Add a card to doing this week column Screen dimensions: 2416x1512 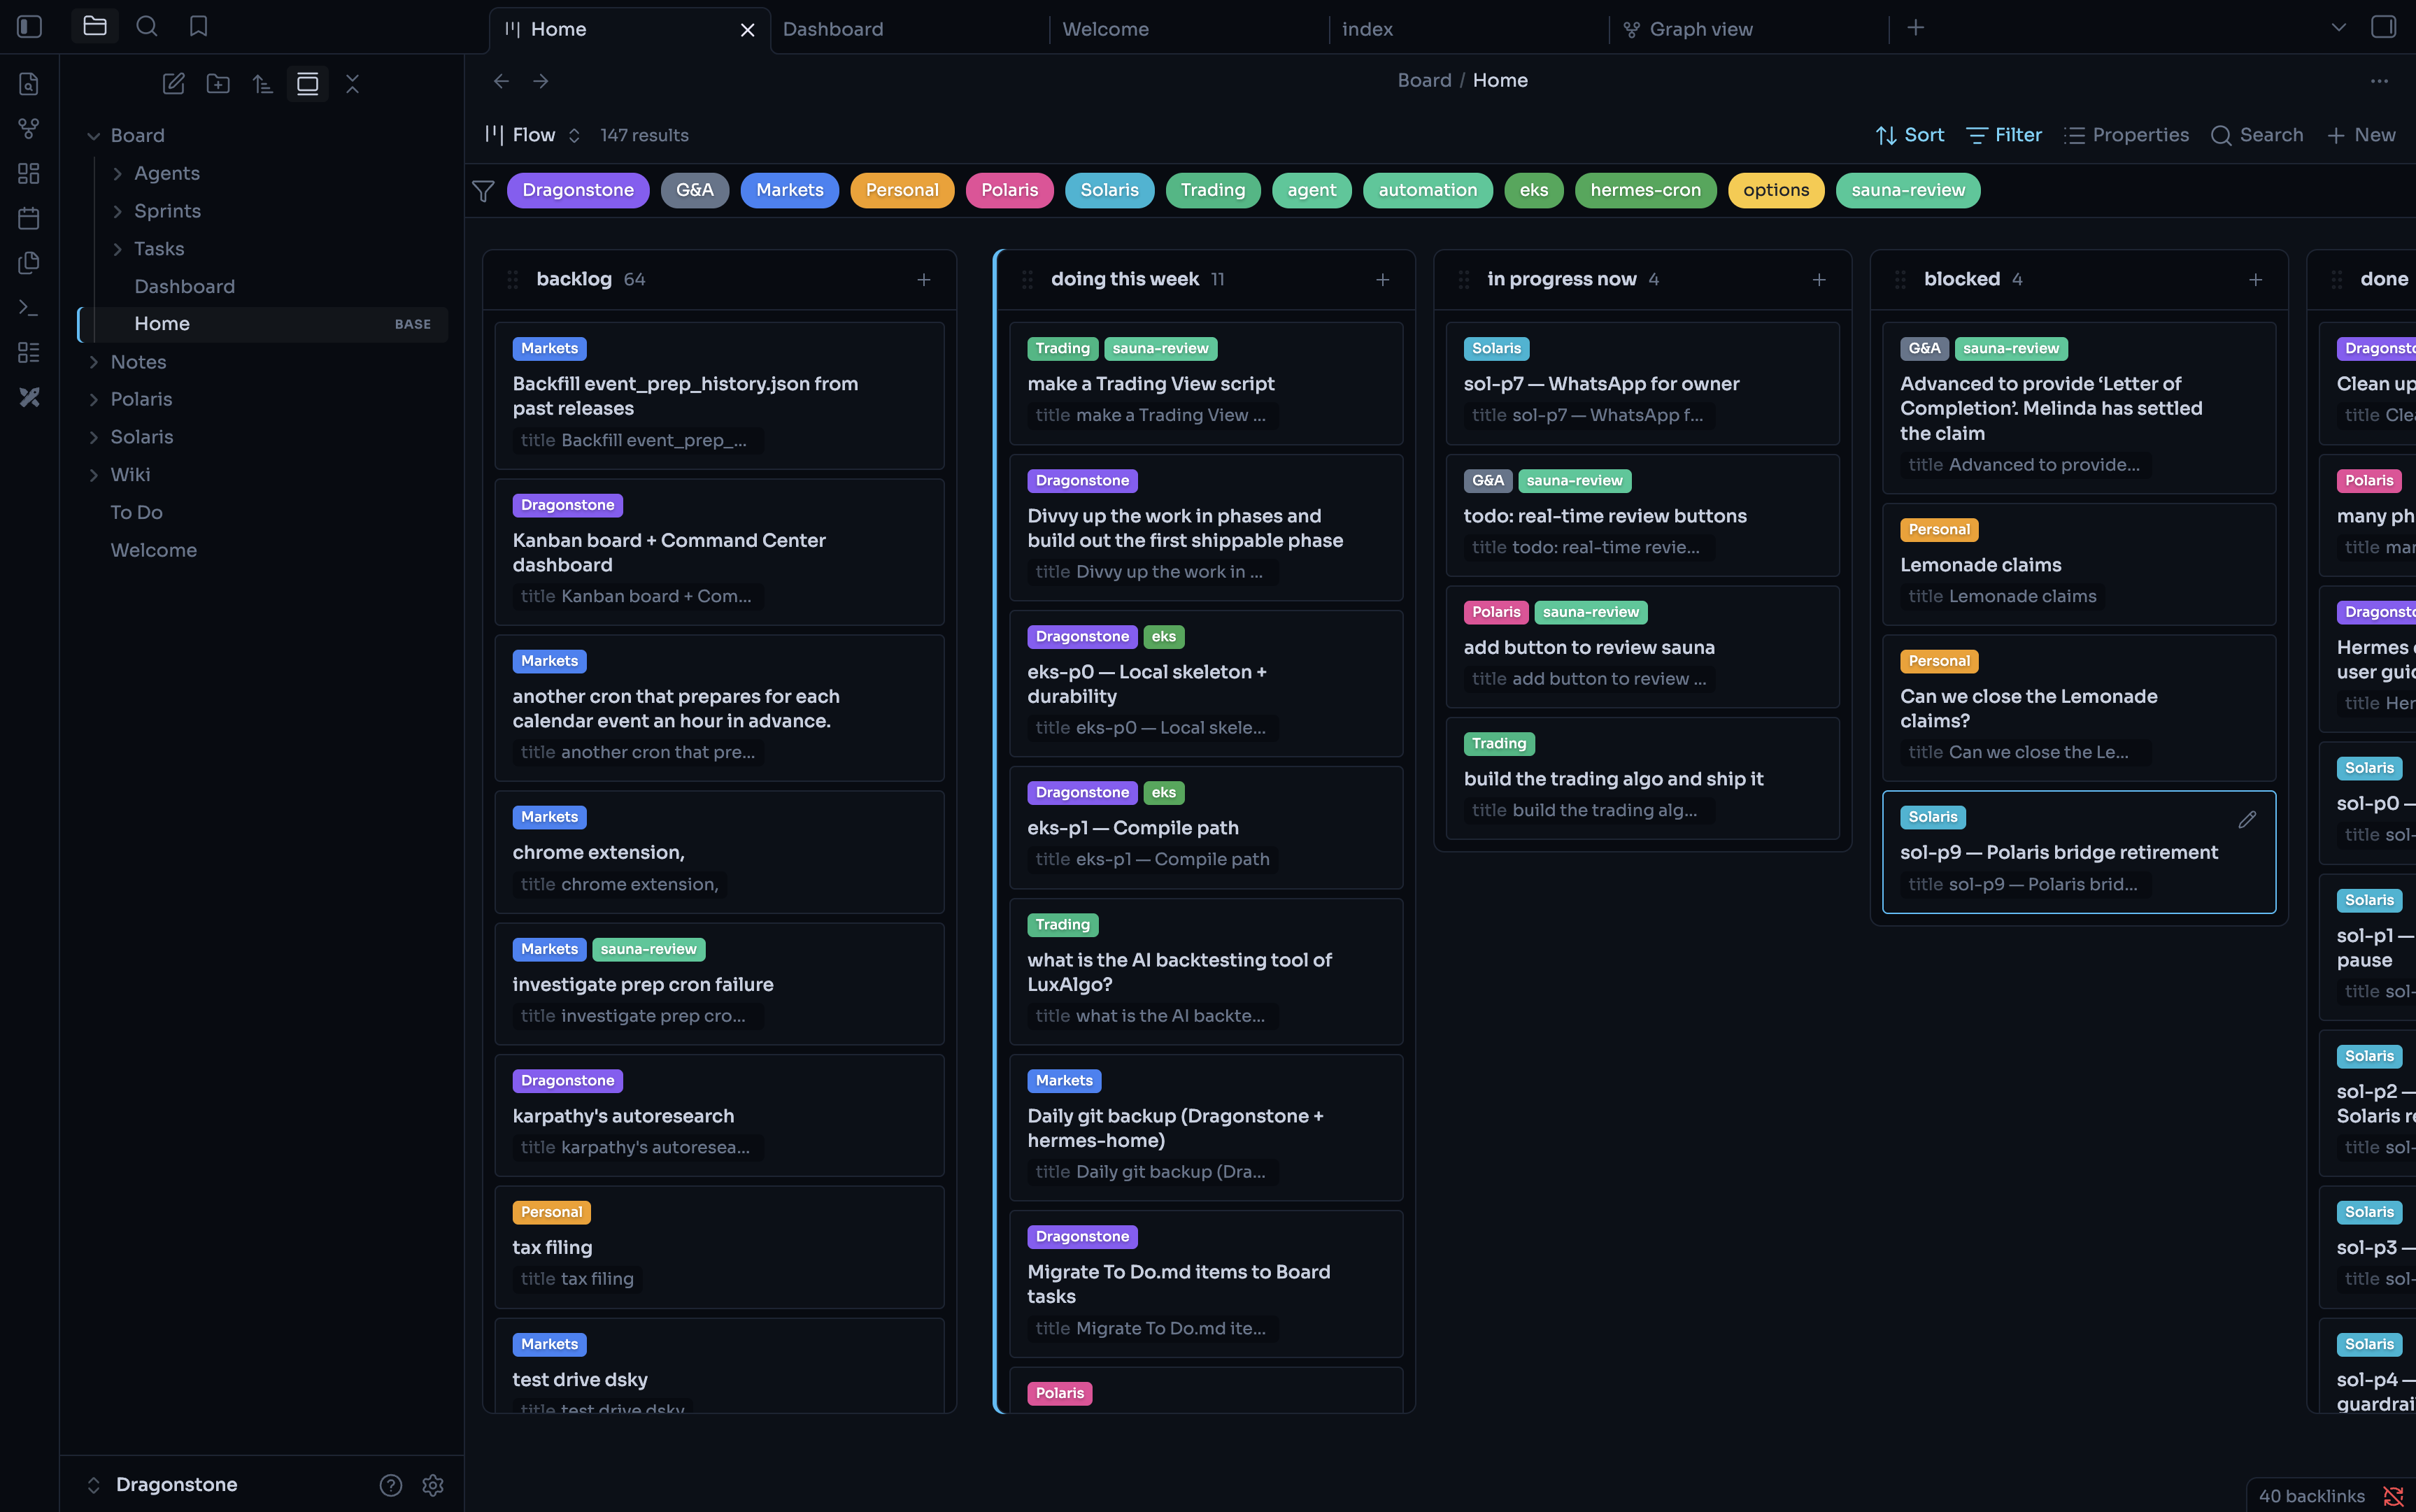pyautogui.click(x=1383, y=280)
